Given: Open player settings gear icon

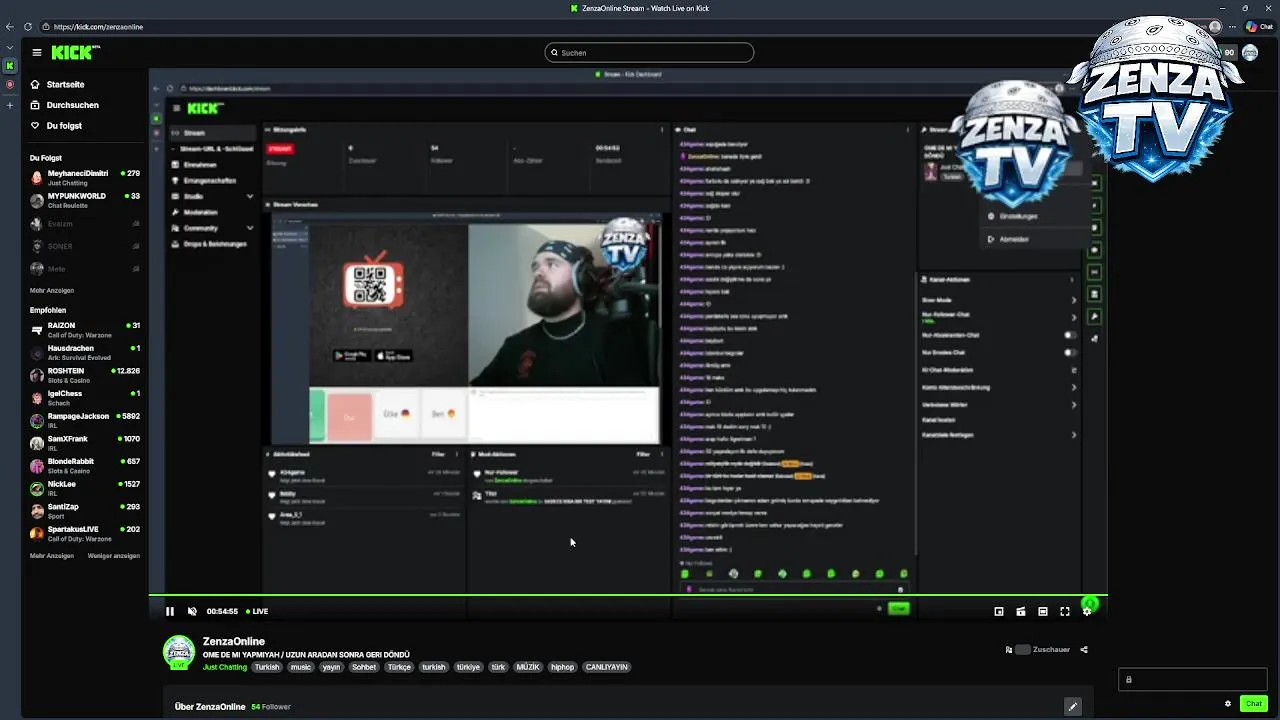Looking at the screenshot, I should (x=1087, y=611).
